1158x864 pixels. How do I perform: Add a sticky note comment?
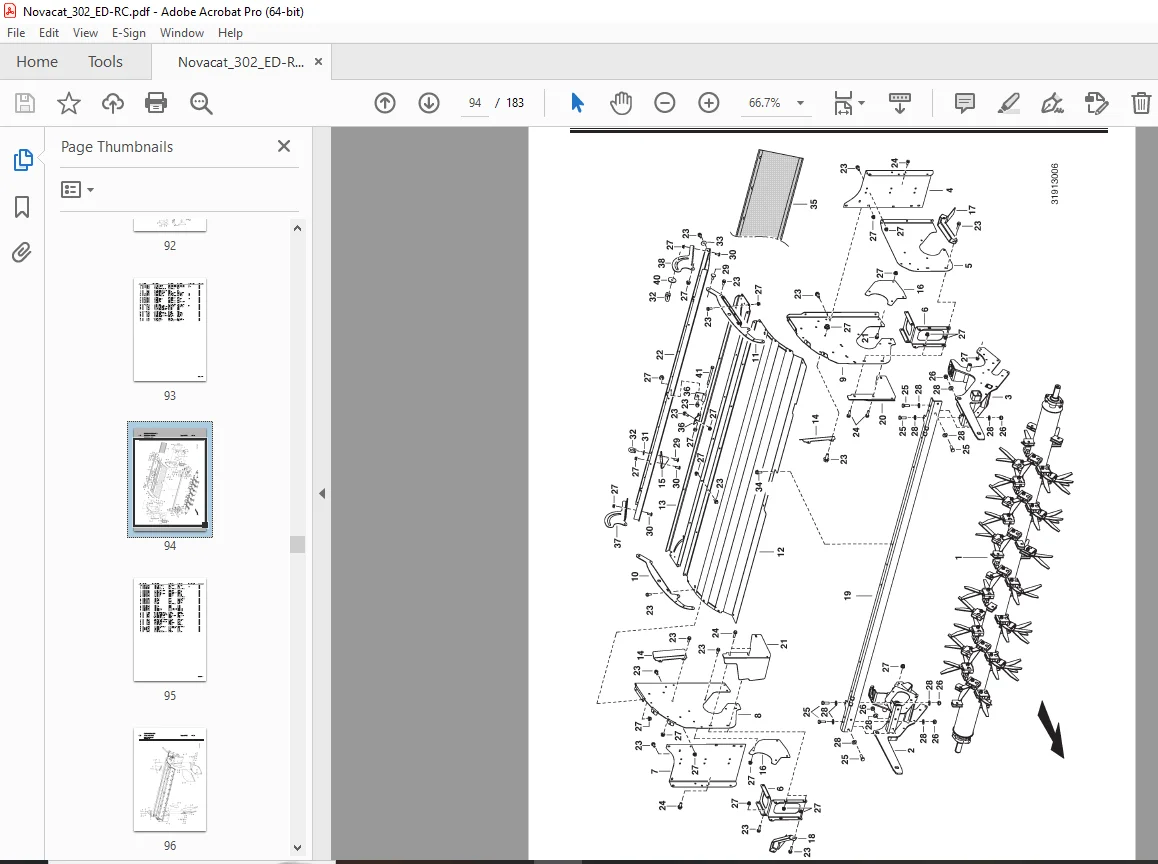(965, 103)
